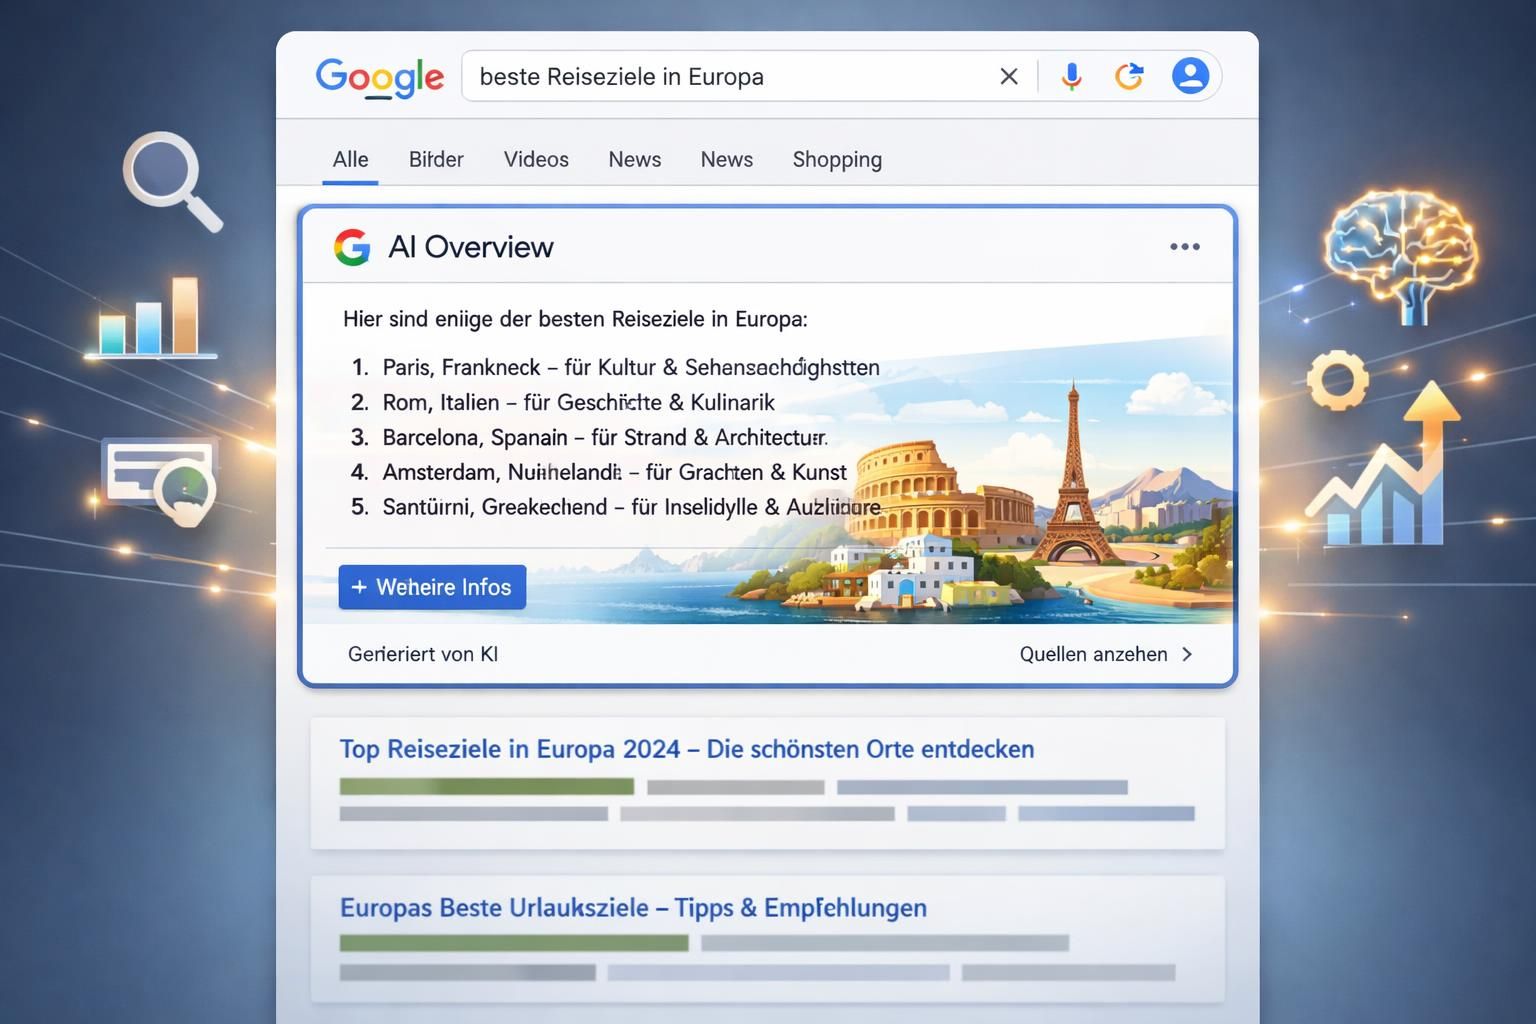The width and height of the screenshot is (1536, 1024).
Task: Click the Eiffel Tower and Colosseum illustration
Action: point(980,500)
